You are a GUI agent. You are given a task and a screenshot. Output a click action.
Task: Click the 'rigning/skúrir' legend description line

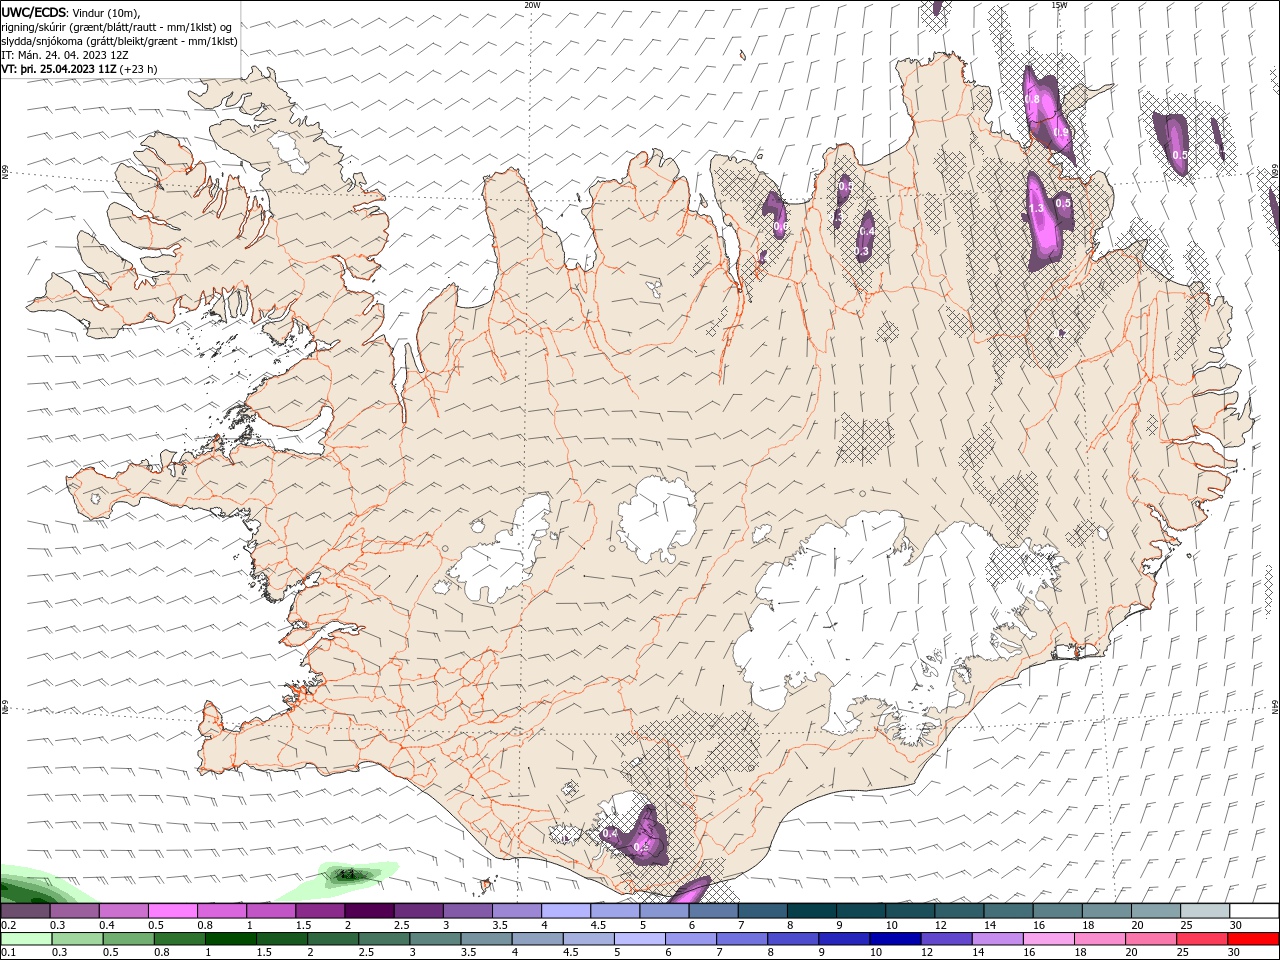pos(117,27)
